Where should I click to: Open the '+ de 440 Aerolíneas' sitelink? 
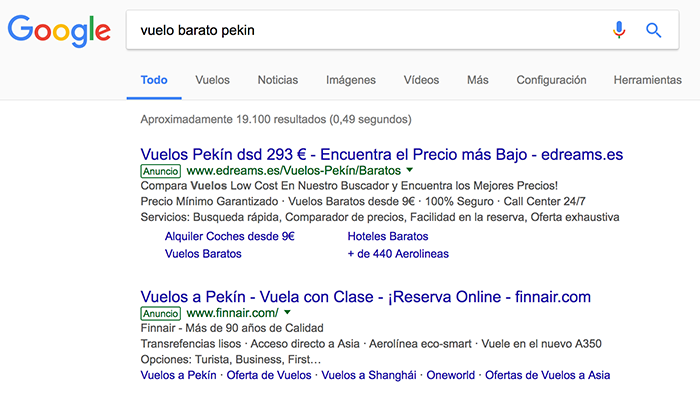coord(397,254)
